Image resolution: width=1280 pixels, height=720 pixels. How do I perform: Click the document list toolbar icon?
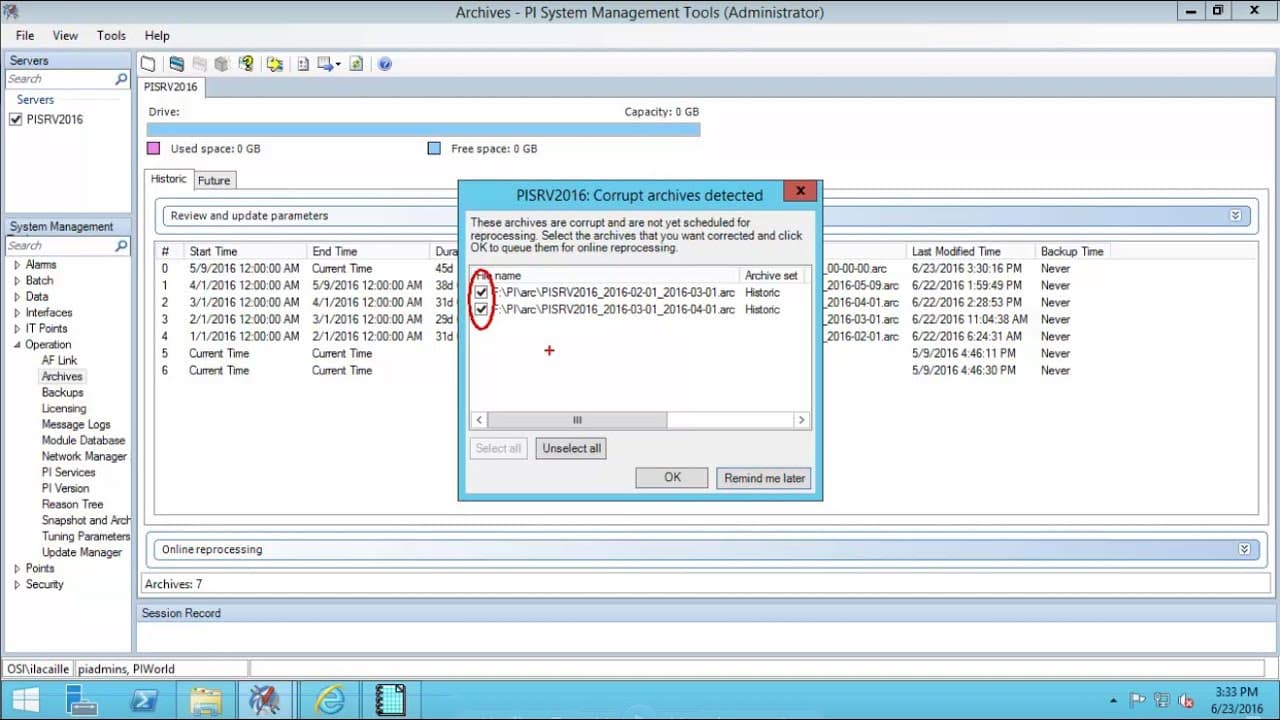[x=303, y=64]
